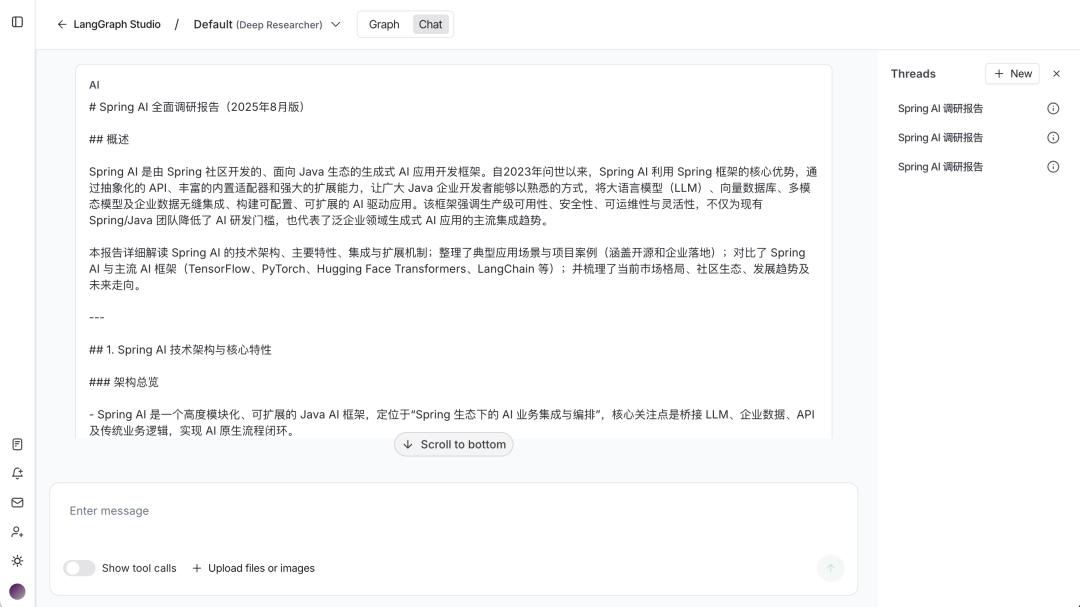Start a New thread
The height and width of the screenshot is (607, 1080).
(1012, 74)
